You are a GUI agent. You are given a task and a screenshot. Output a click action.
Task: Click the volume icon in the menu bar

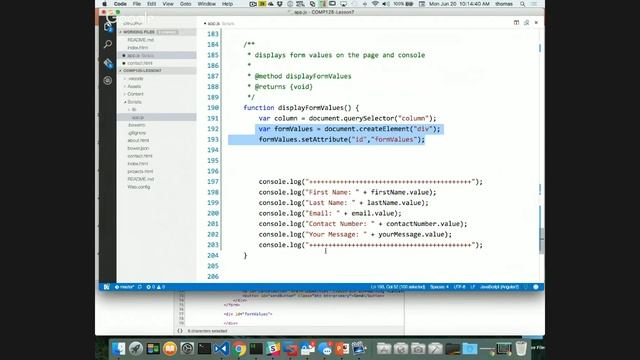[x=386, y=4]
